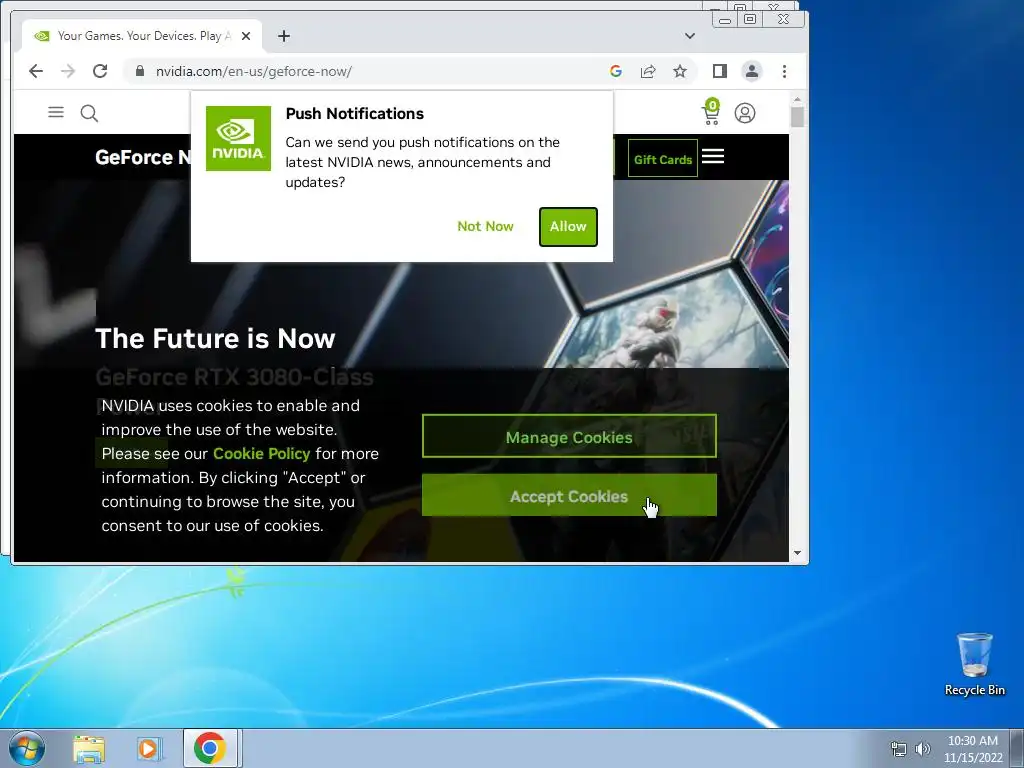Viewport: 1024px width, 768px height.
Task: Decline push notifications with Not Now
Action: [485, 227]
